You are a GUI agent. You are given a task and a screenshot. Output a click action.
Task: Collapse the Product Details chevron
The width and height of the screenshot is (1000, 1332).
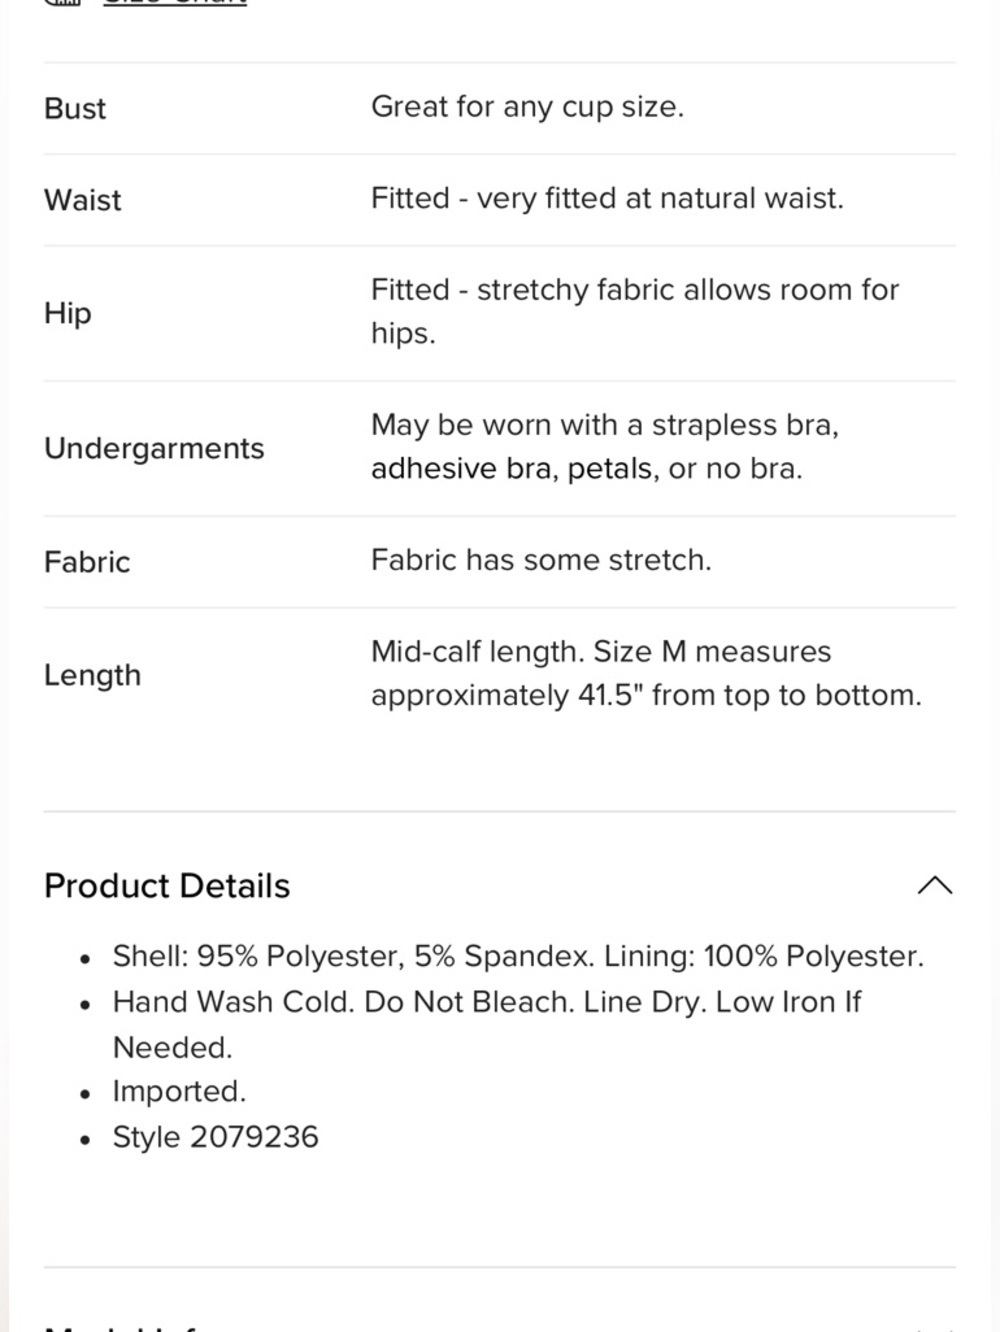tap(935, 885)
